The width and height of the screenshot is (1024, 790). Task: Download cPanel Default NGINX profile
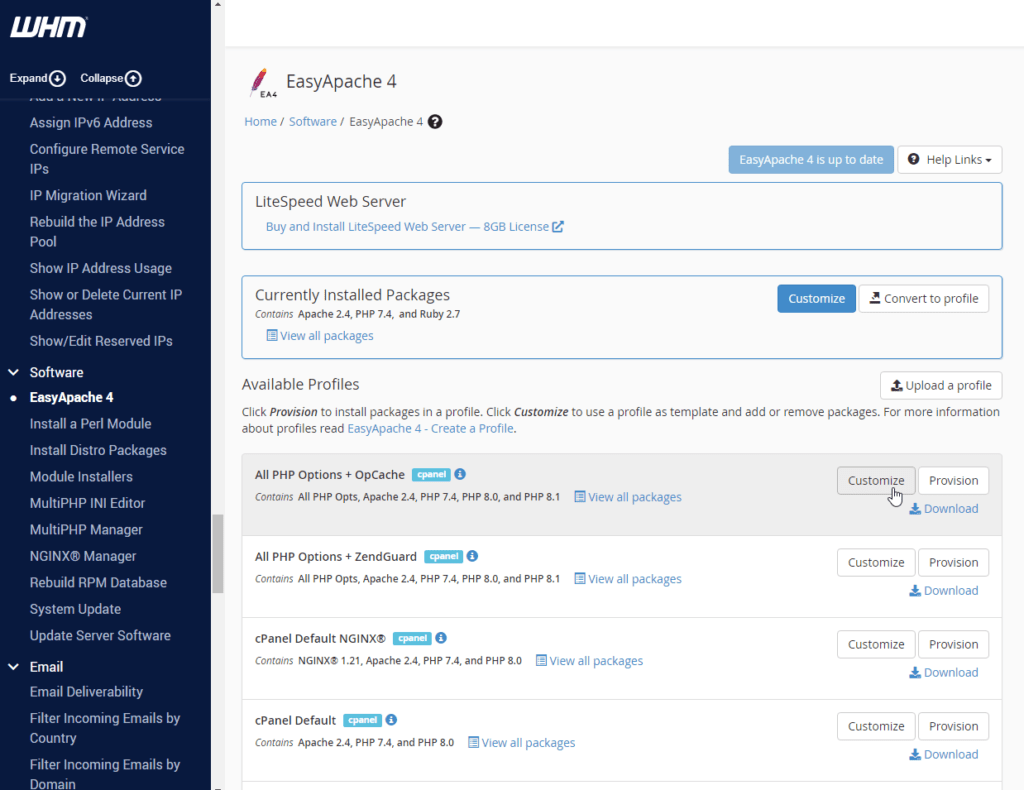coord(944,673)
